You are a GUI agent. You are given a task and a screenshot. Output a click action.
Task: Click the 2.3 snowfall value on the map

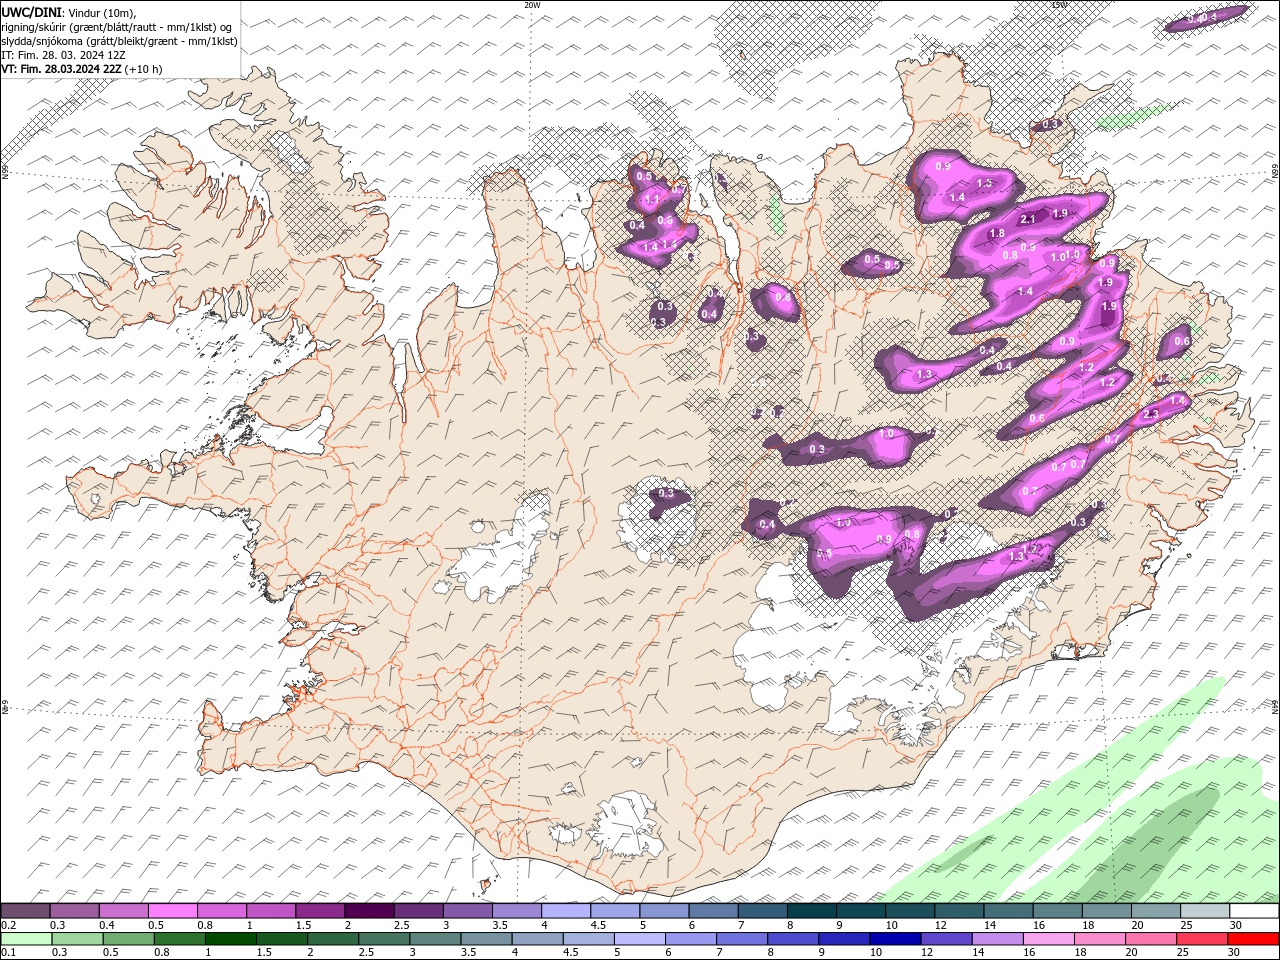point(1151,414)
